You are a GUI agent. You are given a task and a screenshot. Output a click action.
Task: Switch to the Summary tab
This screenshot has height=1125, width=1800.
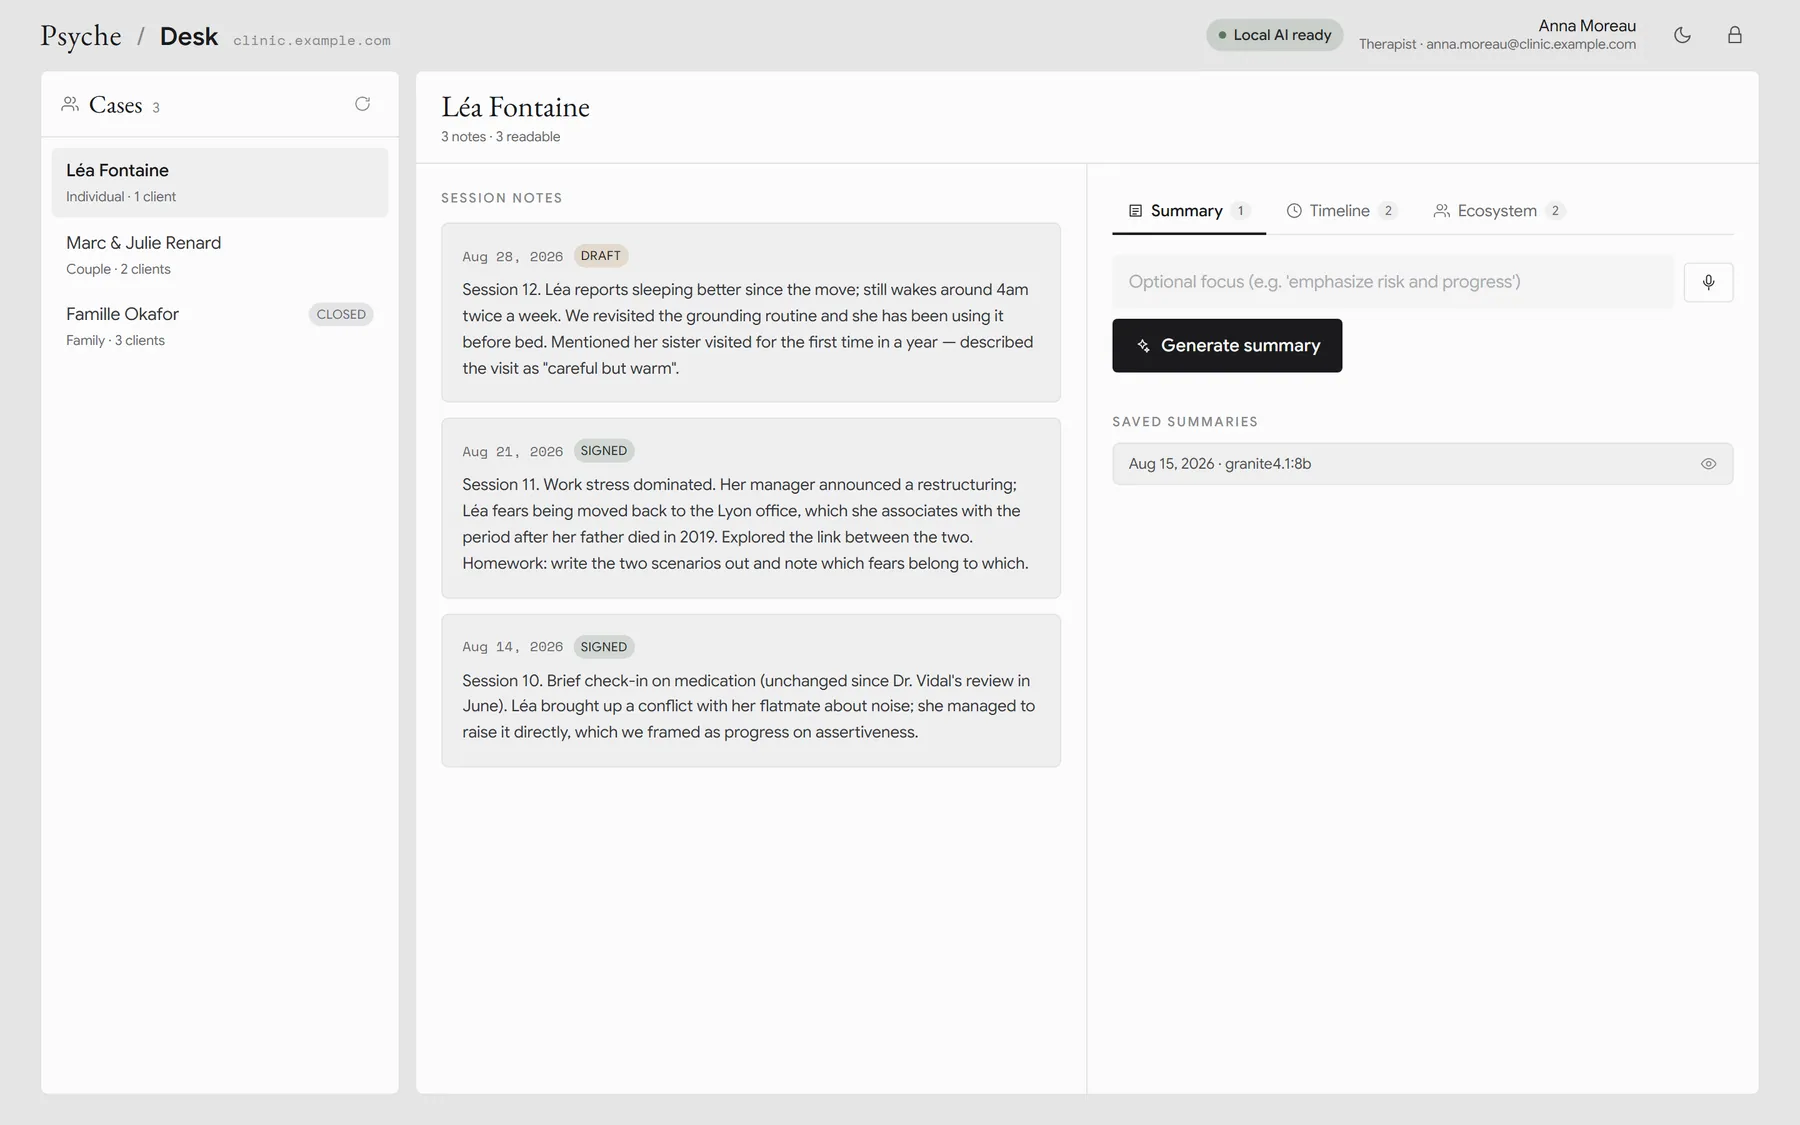1188,211
